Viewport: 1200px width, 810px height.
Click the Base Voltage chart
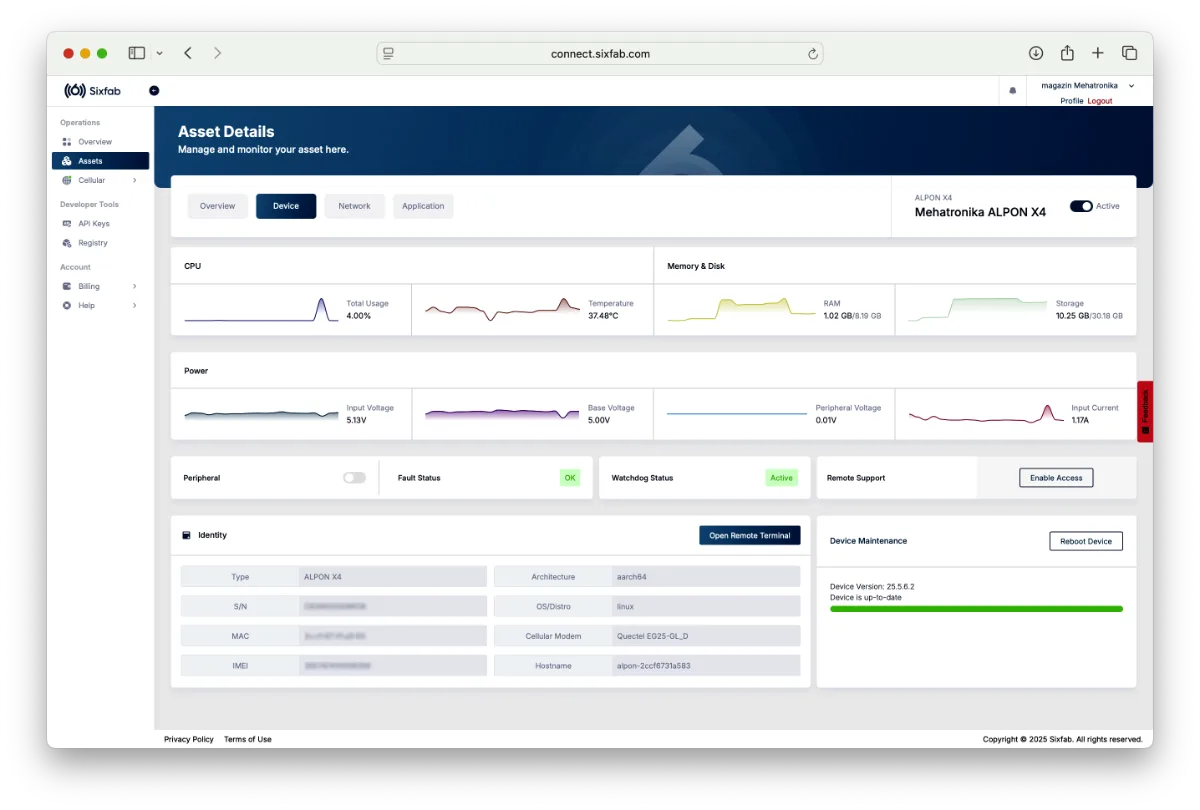click(x=503, y=413)
